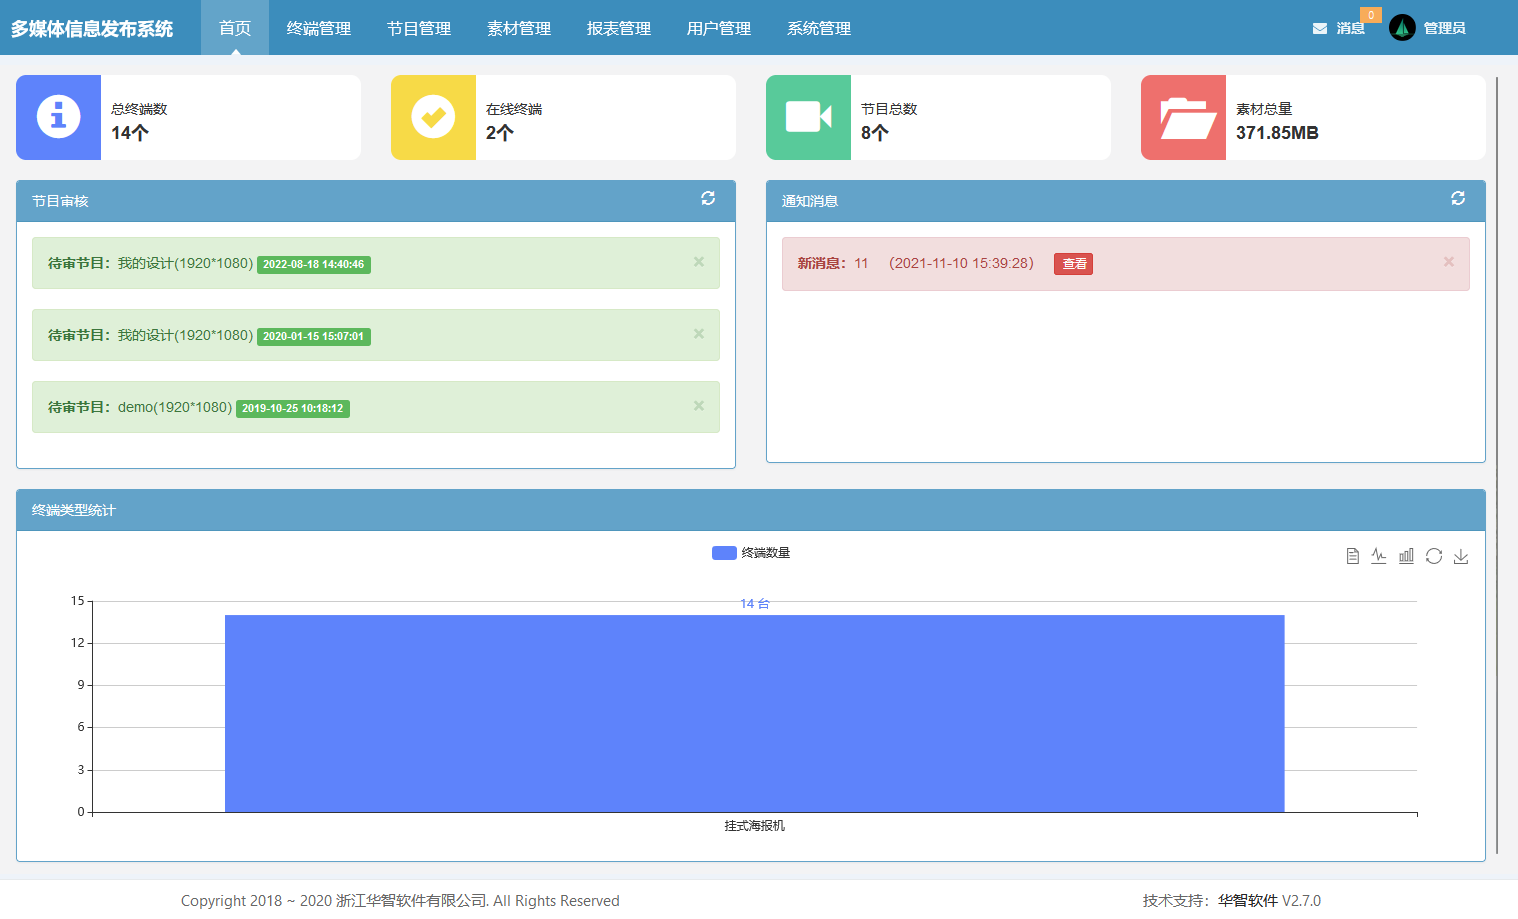Image resolution: width=1518 pixels, height=919 pixels.
Task: Restore the chart to default
Action: tap(1434, 556)
